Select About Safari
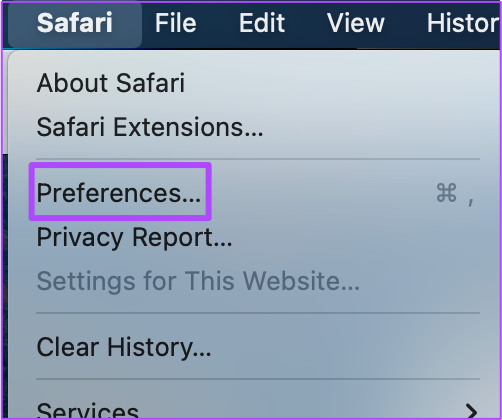This screenshot has height=420, width=502. [x=111, y=83]
